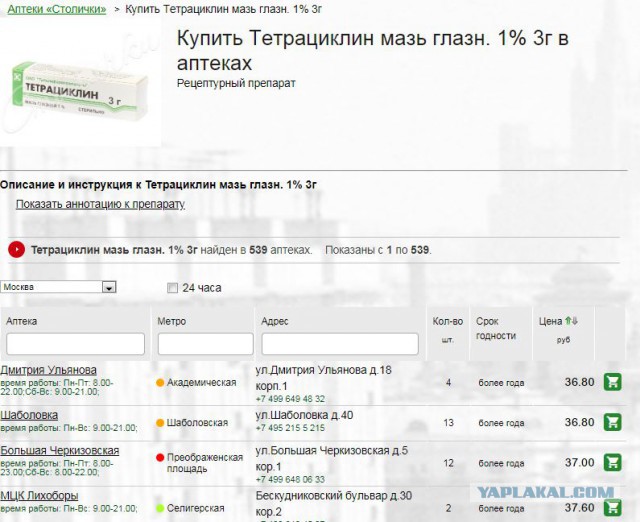Focus the Аптека filter input
The height and width of the screenshot is (522, 640).
[76, 344]
